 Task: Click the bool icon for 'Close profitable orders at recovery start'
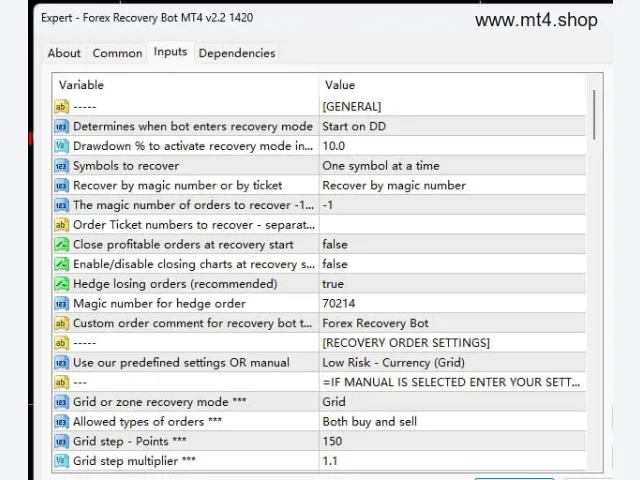point(61,244)
